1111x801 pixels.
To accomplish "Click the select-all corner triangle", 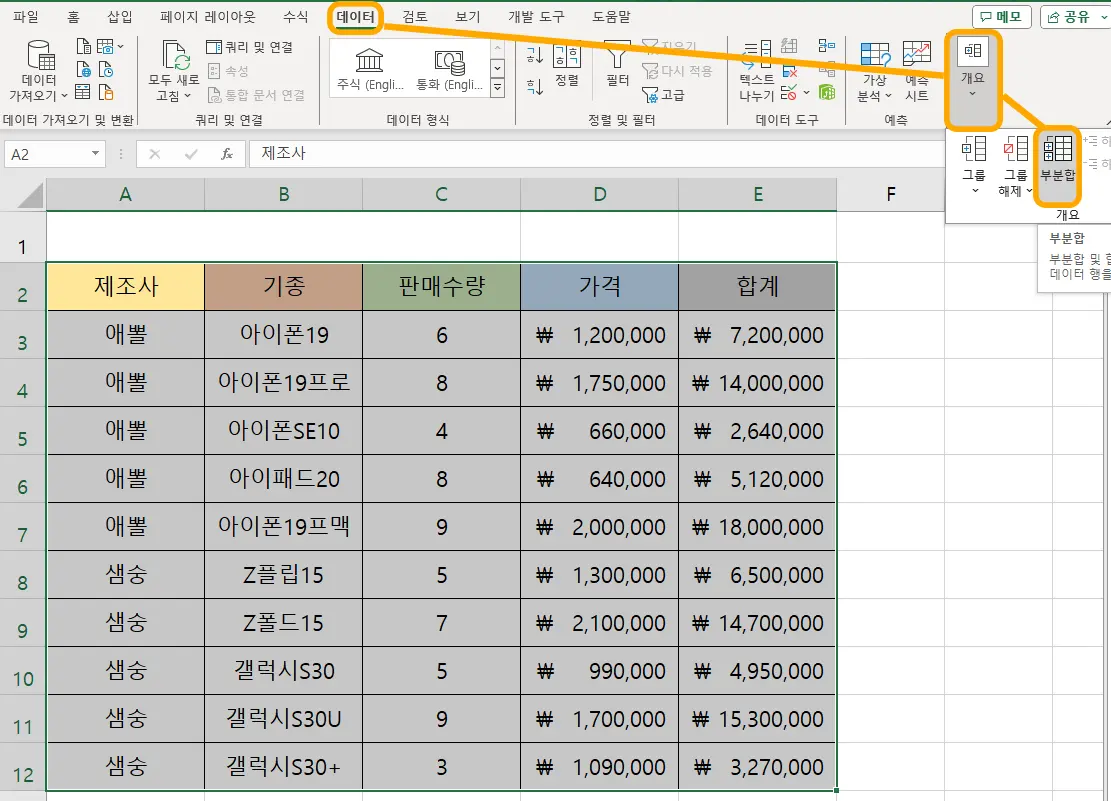I will (x=30, y=195).
